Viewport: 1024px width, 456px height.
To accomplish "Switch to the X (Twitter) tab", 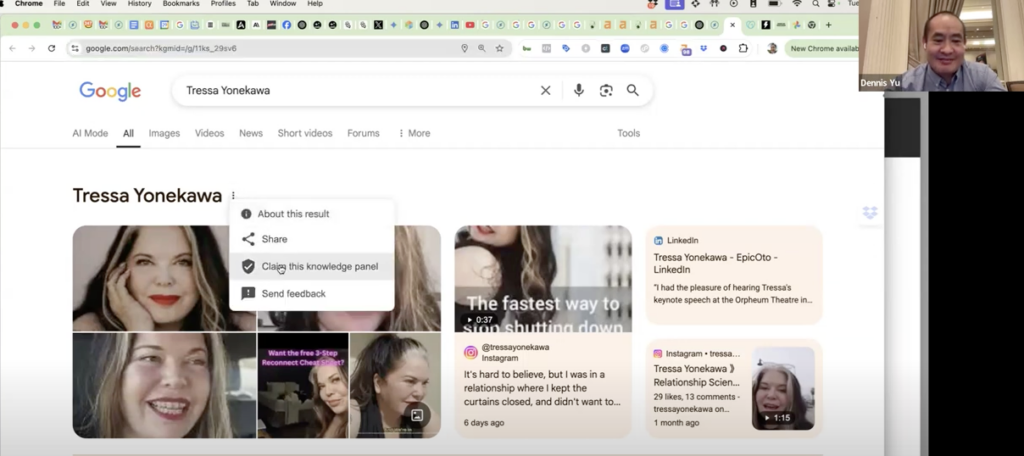I will click(x=378, y=25).
